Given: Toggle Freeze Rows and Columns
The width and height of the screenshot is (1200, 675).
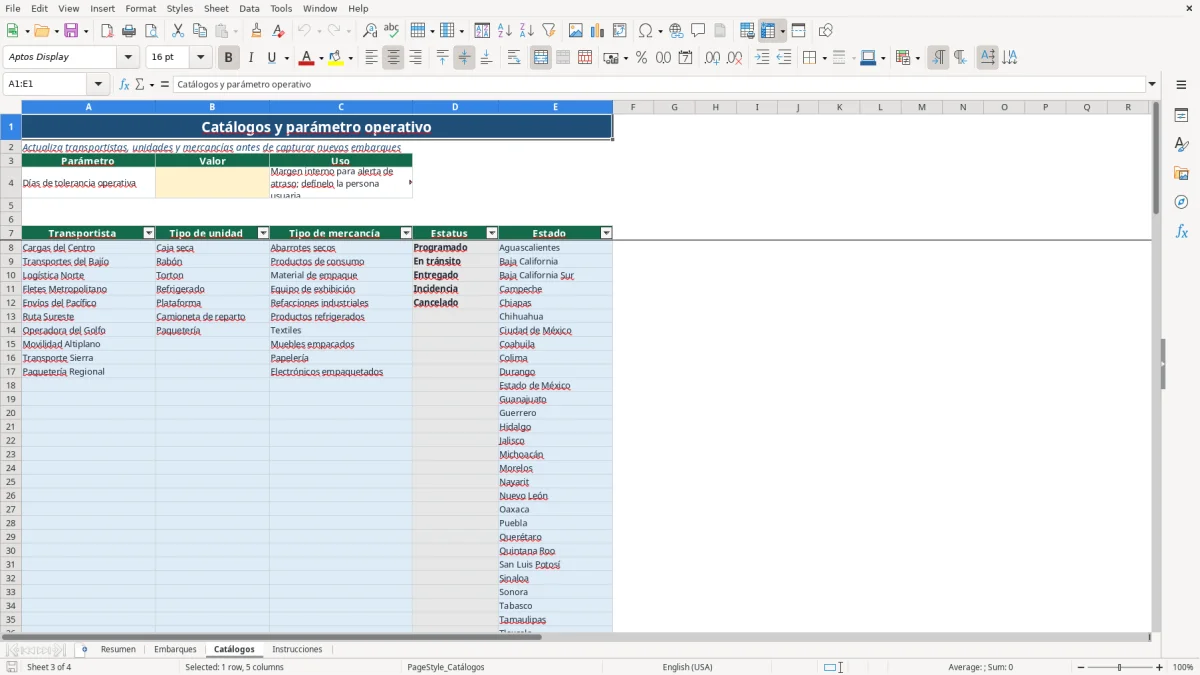Looking at the screenshot, I should click(768, 31).
